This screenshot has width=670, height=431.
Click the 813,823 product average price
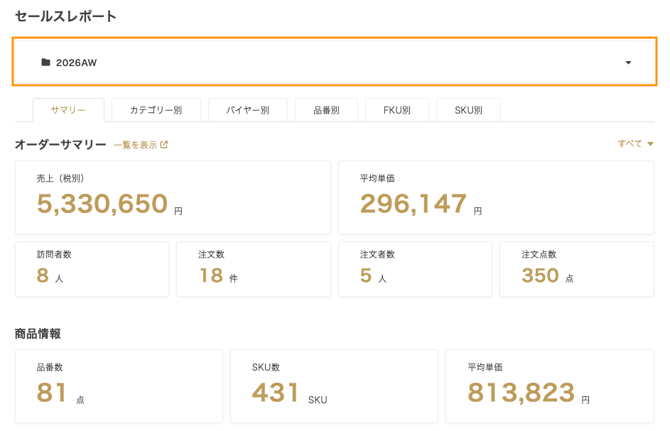(x=521, y=393)
